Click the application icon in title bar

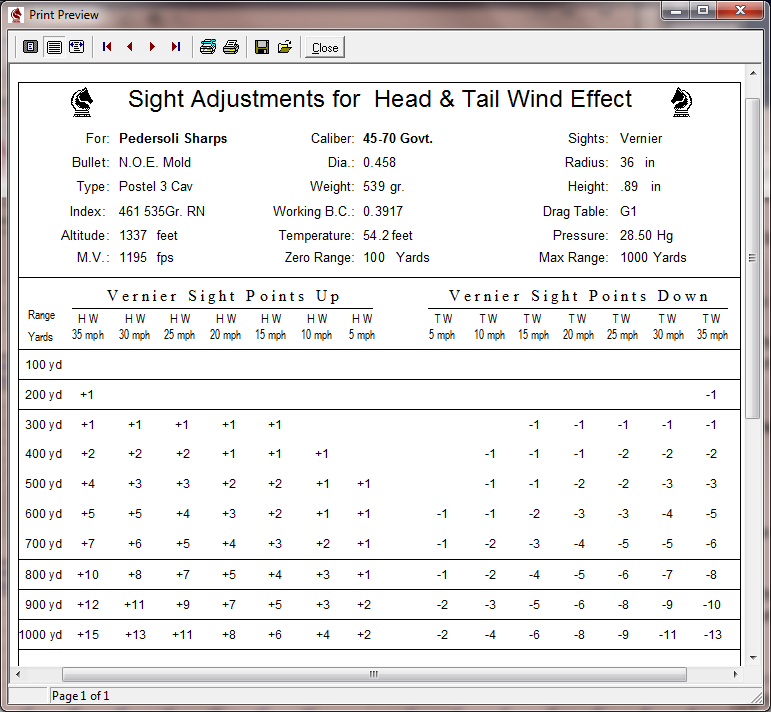(x=17, y=15)
